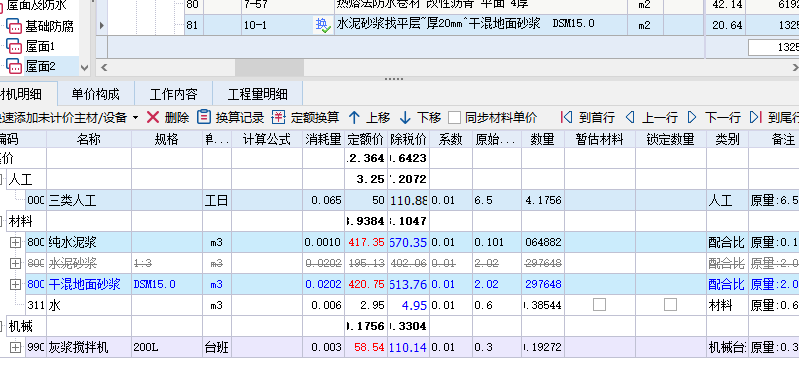Click the 类别 column header
This screenshot has width=799, height=378.
[727, 139]
